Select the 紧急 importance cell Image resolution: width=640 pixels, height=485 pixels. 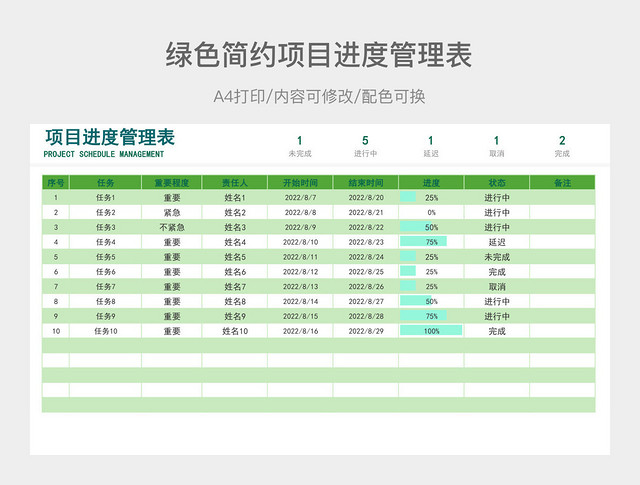point(172,212)
